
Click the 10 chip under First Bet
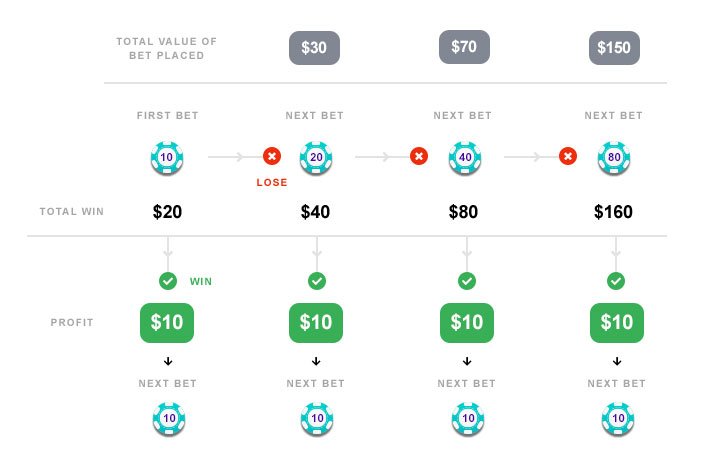click(x=167, y=157)
